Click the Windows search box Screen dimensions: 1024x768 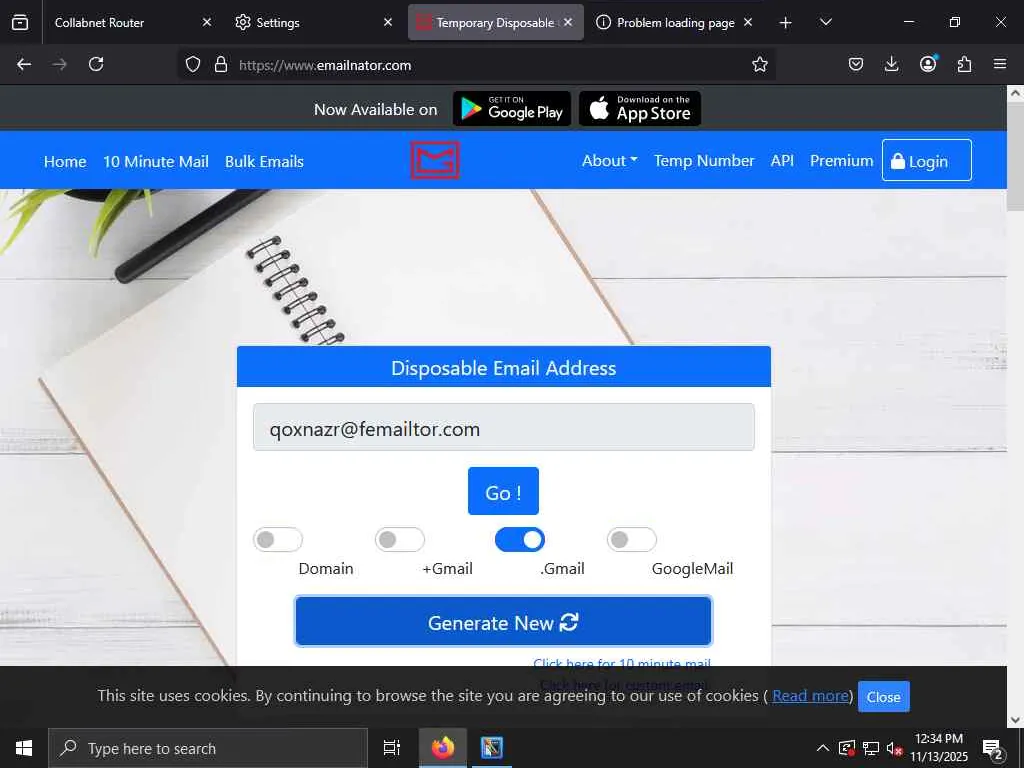(208, 748)
